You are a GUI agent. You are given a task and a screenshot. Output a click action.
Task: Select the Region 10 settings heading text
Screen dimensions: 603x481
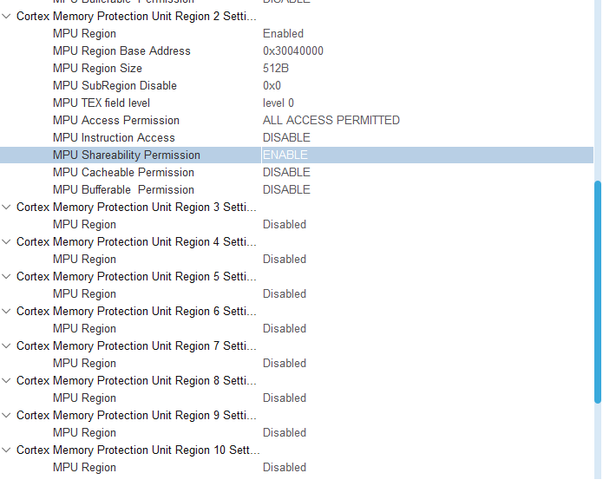[x=138, y=450]
